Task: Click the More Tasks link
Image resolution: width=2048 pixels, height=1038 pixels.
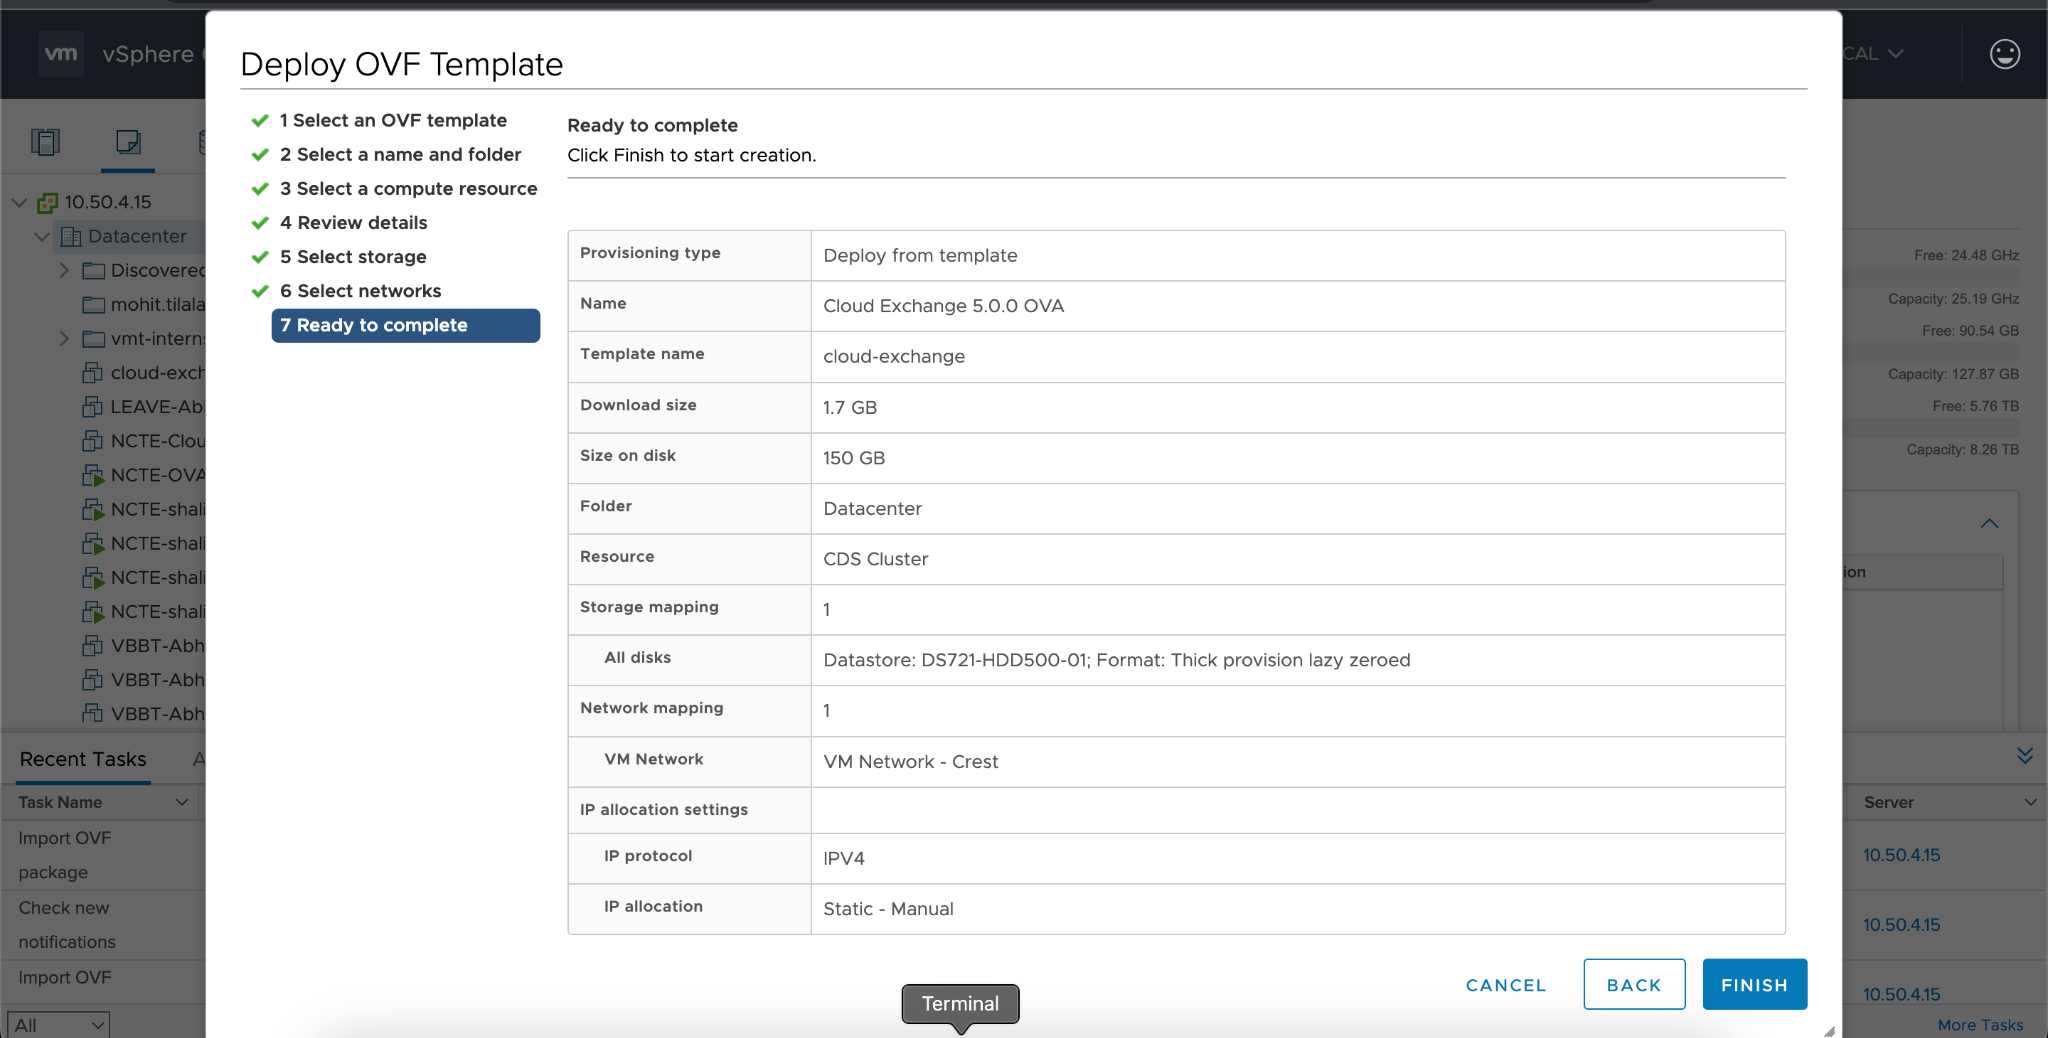Action: [1980, 1025]
